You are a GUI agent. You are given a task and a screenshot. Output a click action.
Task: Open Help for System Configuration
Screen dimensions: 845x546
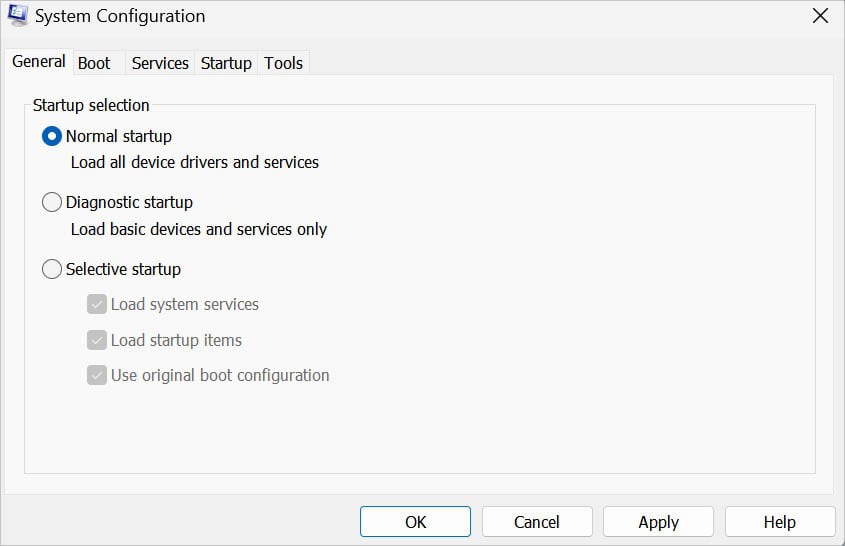click(x=779, y=521)
